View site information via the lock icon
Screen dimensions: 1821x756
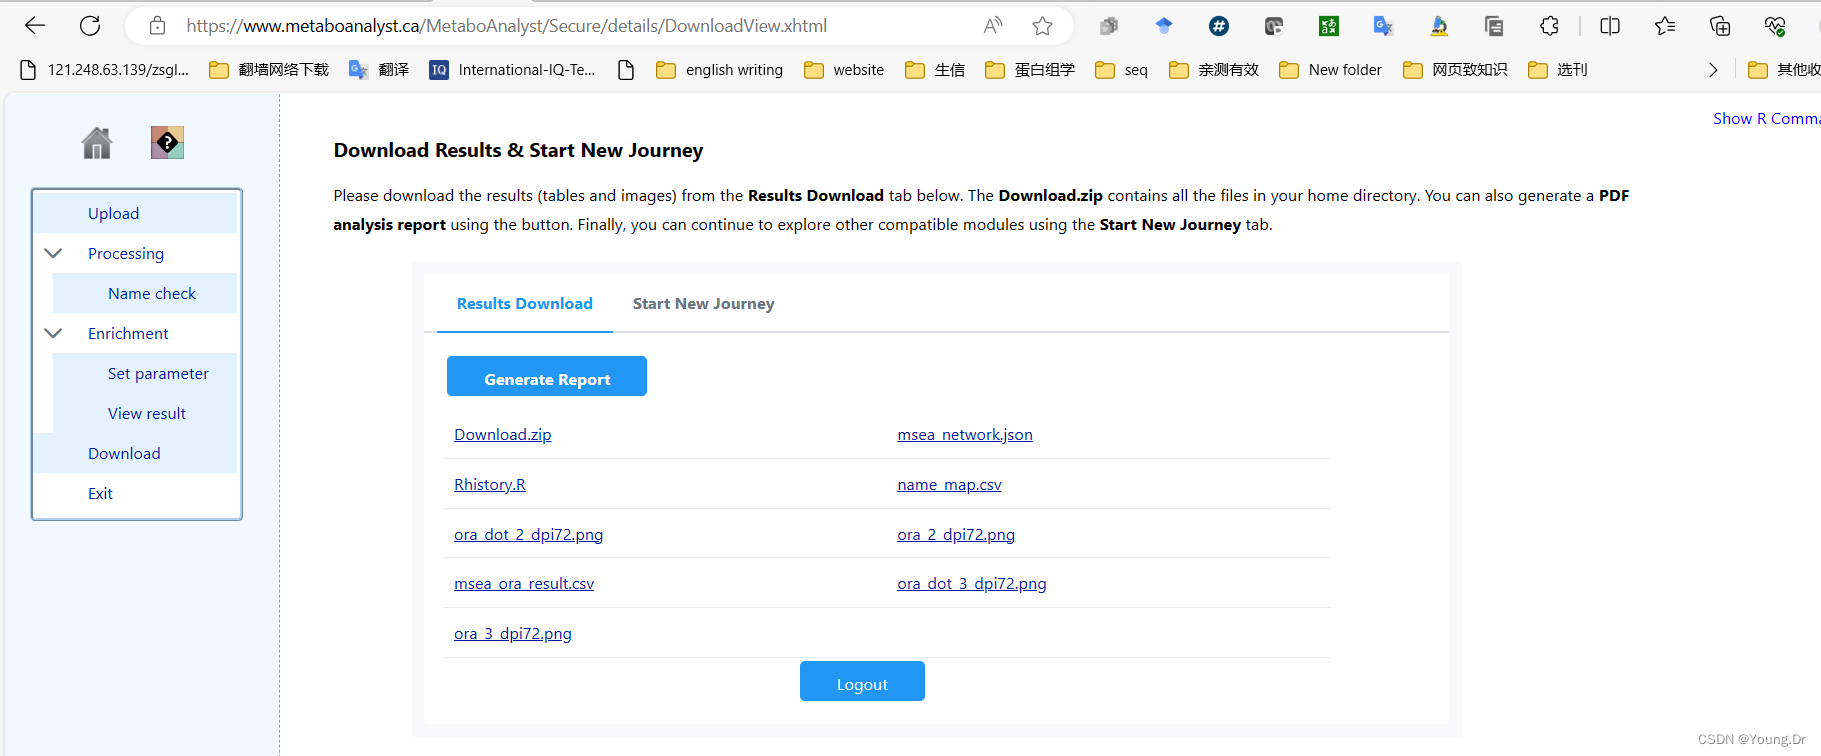tap(157, 26)
